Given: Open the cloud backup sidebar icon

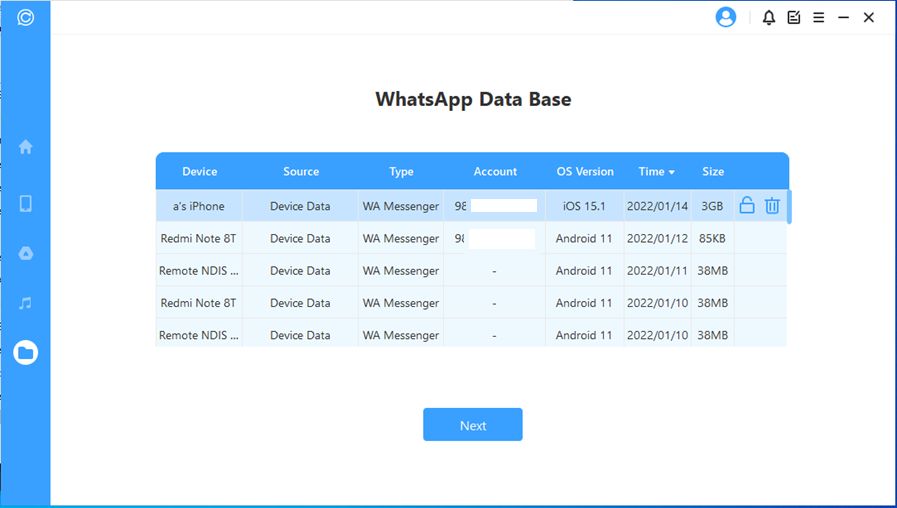Looking at the screenshot, I should (x=26, y=254).
